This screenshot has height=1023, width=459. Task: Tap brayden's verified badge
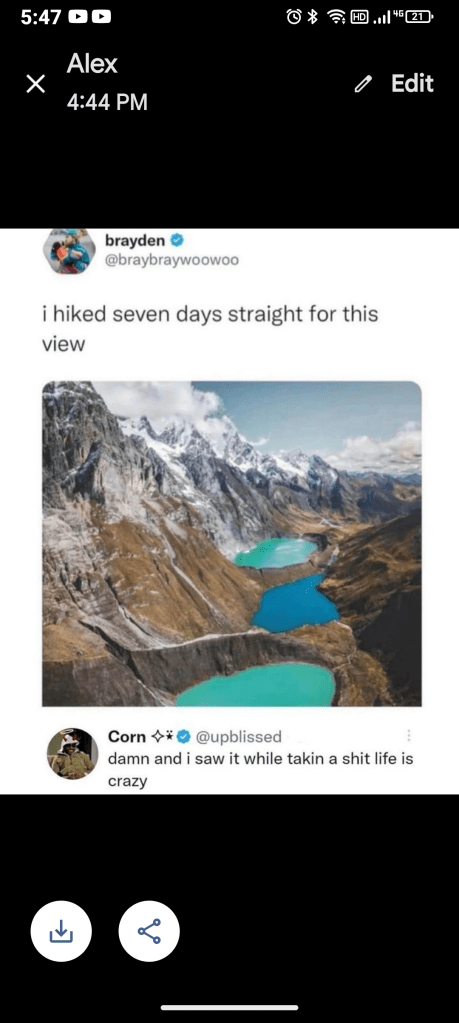[x=177, y=241]
